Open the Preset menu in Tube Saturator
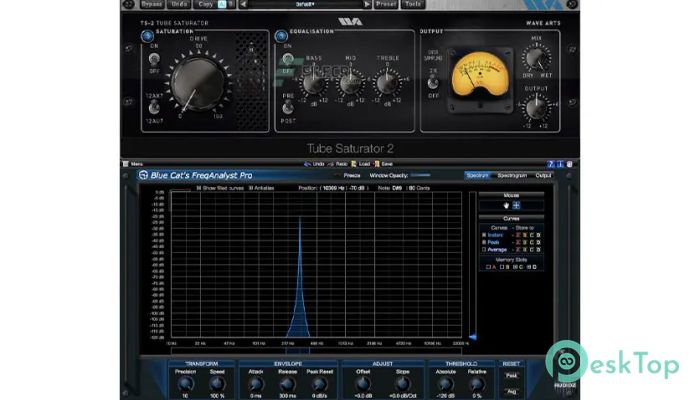Viewport: 700px width, 400px height. [x=386, y=4]
